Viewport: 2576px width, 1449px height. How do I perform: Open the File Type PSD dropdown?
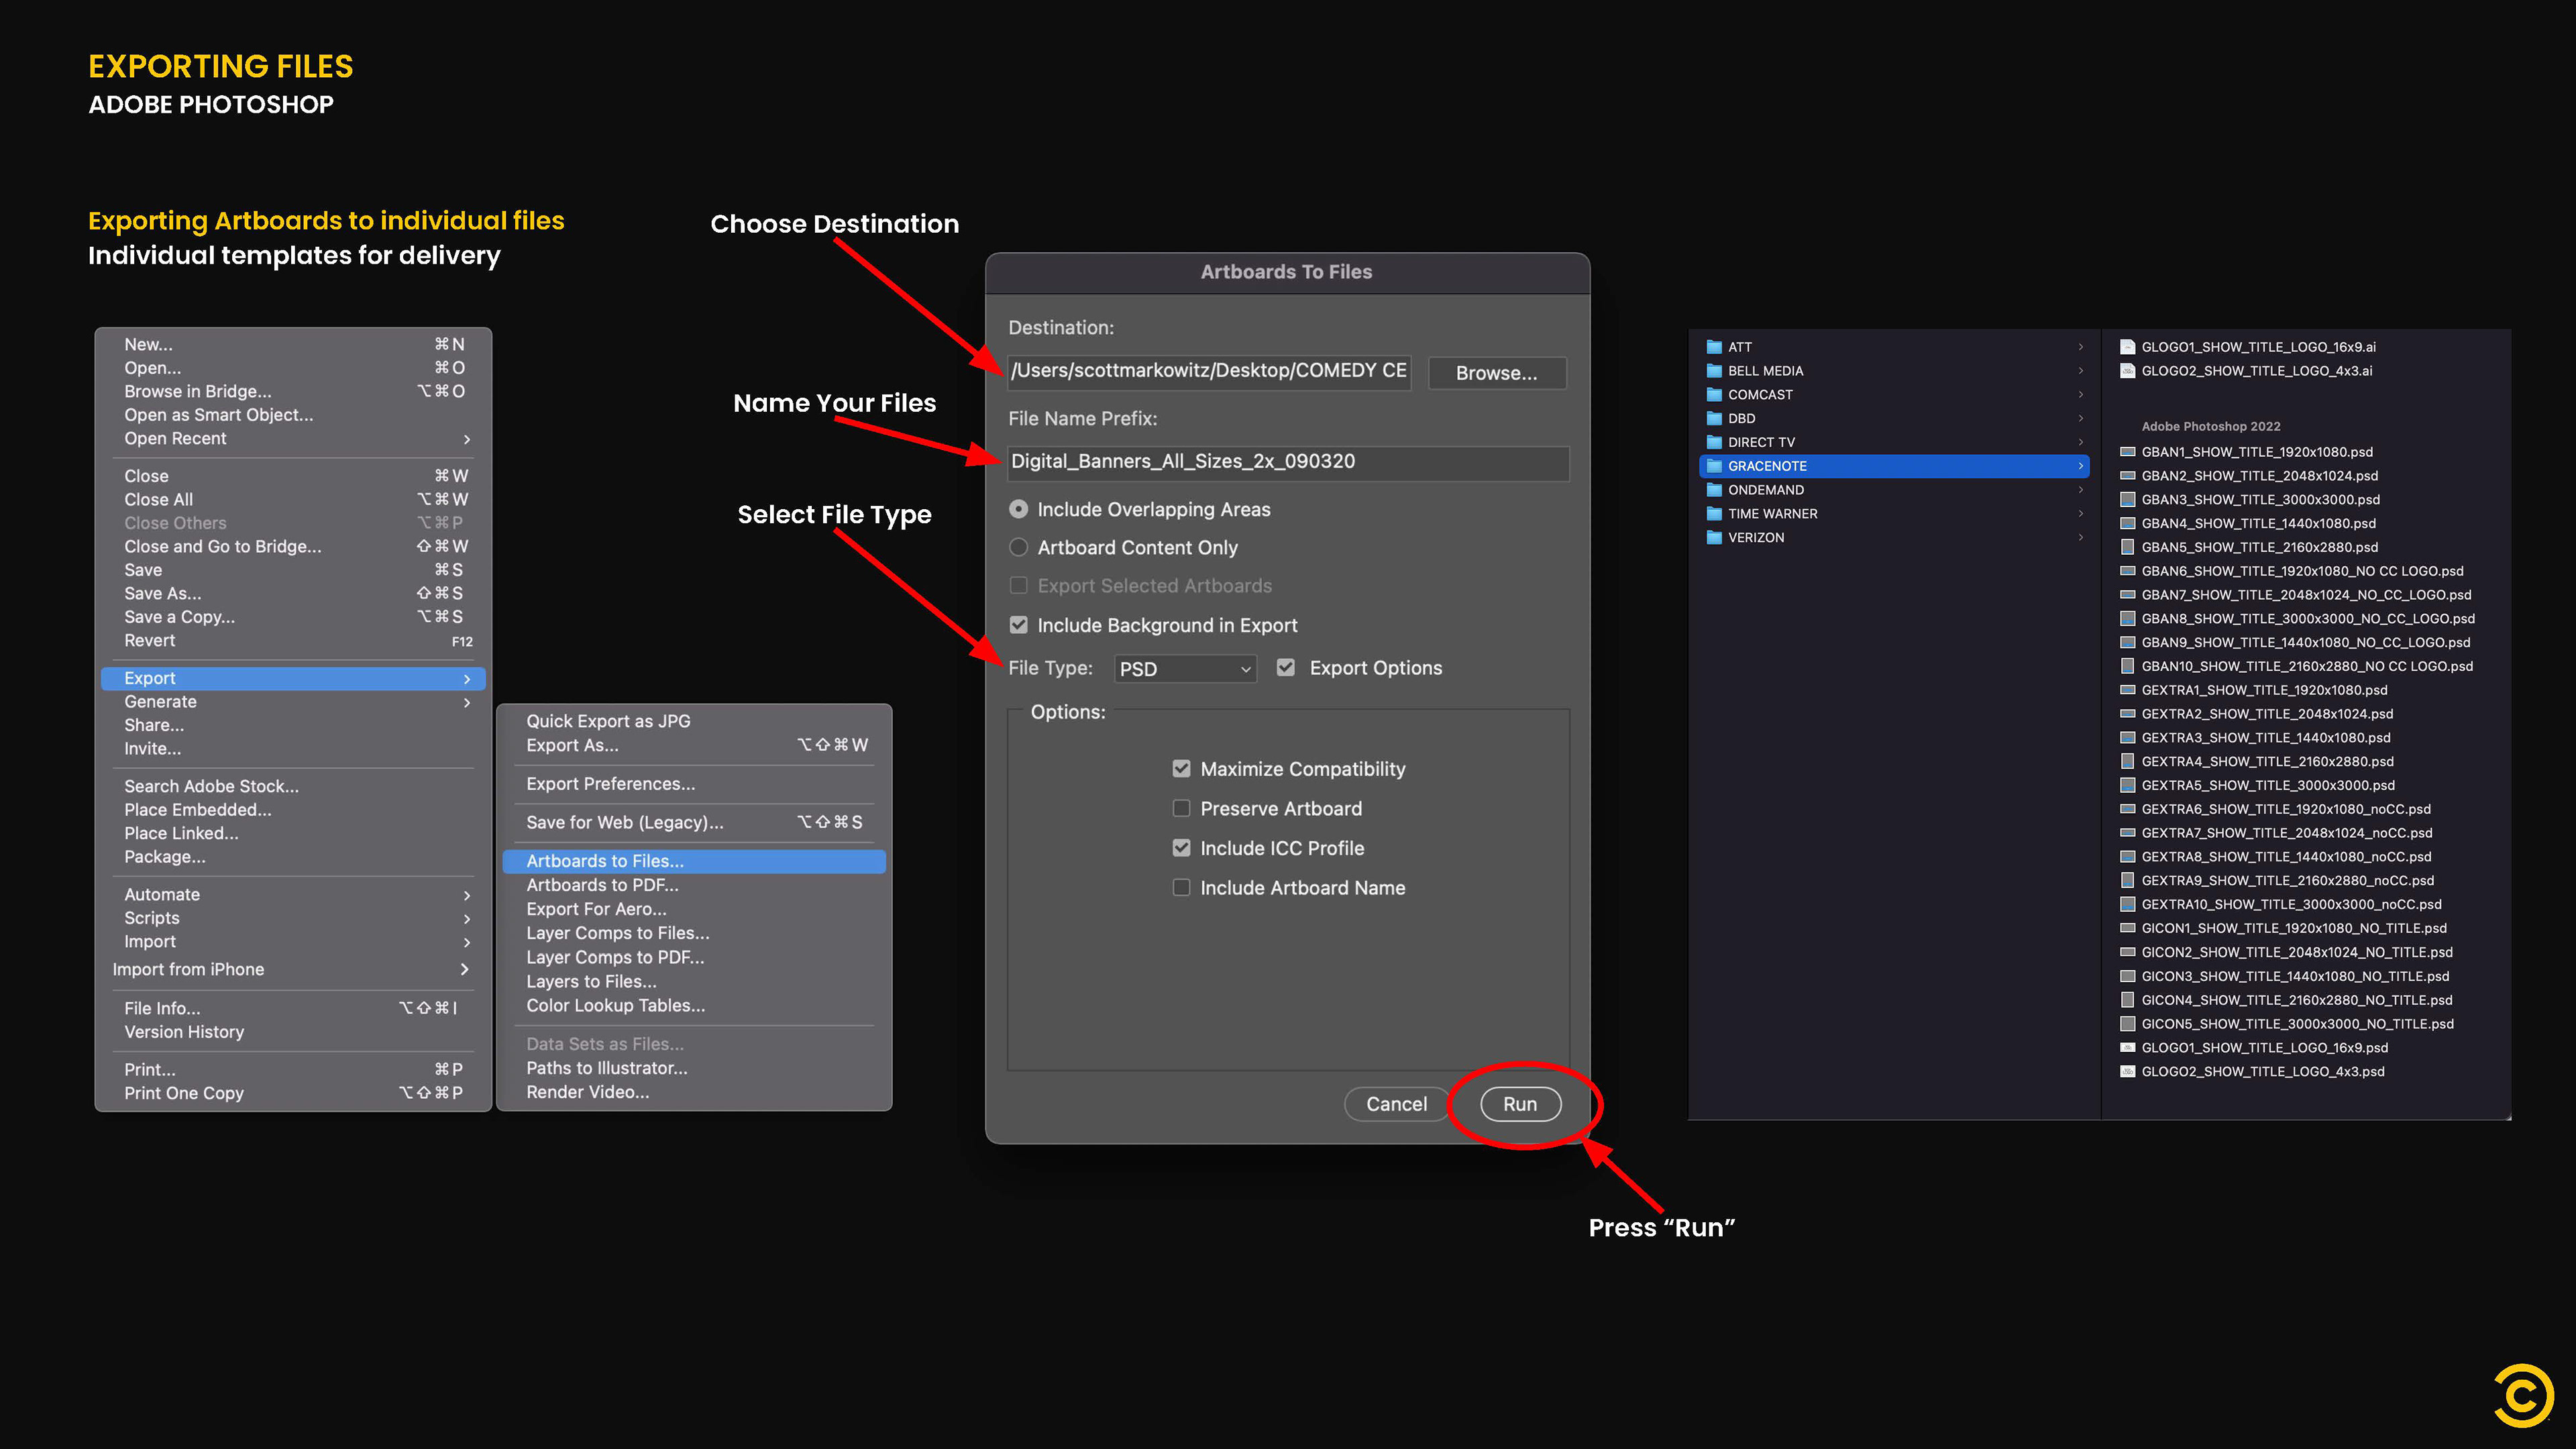click(1185, 669)
